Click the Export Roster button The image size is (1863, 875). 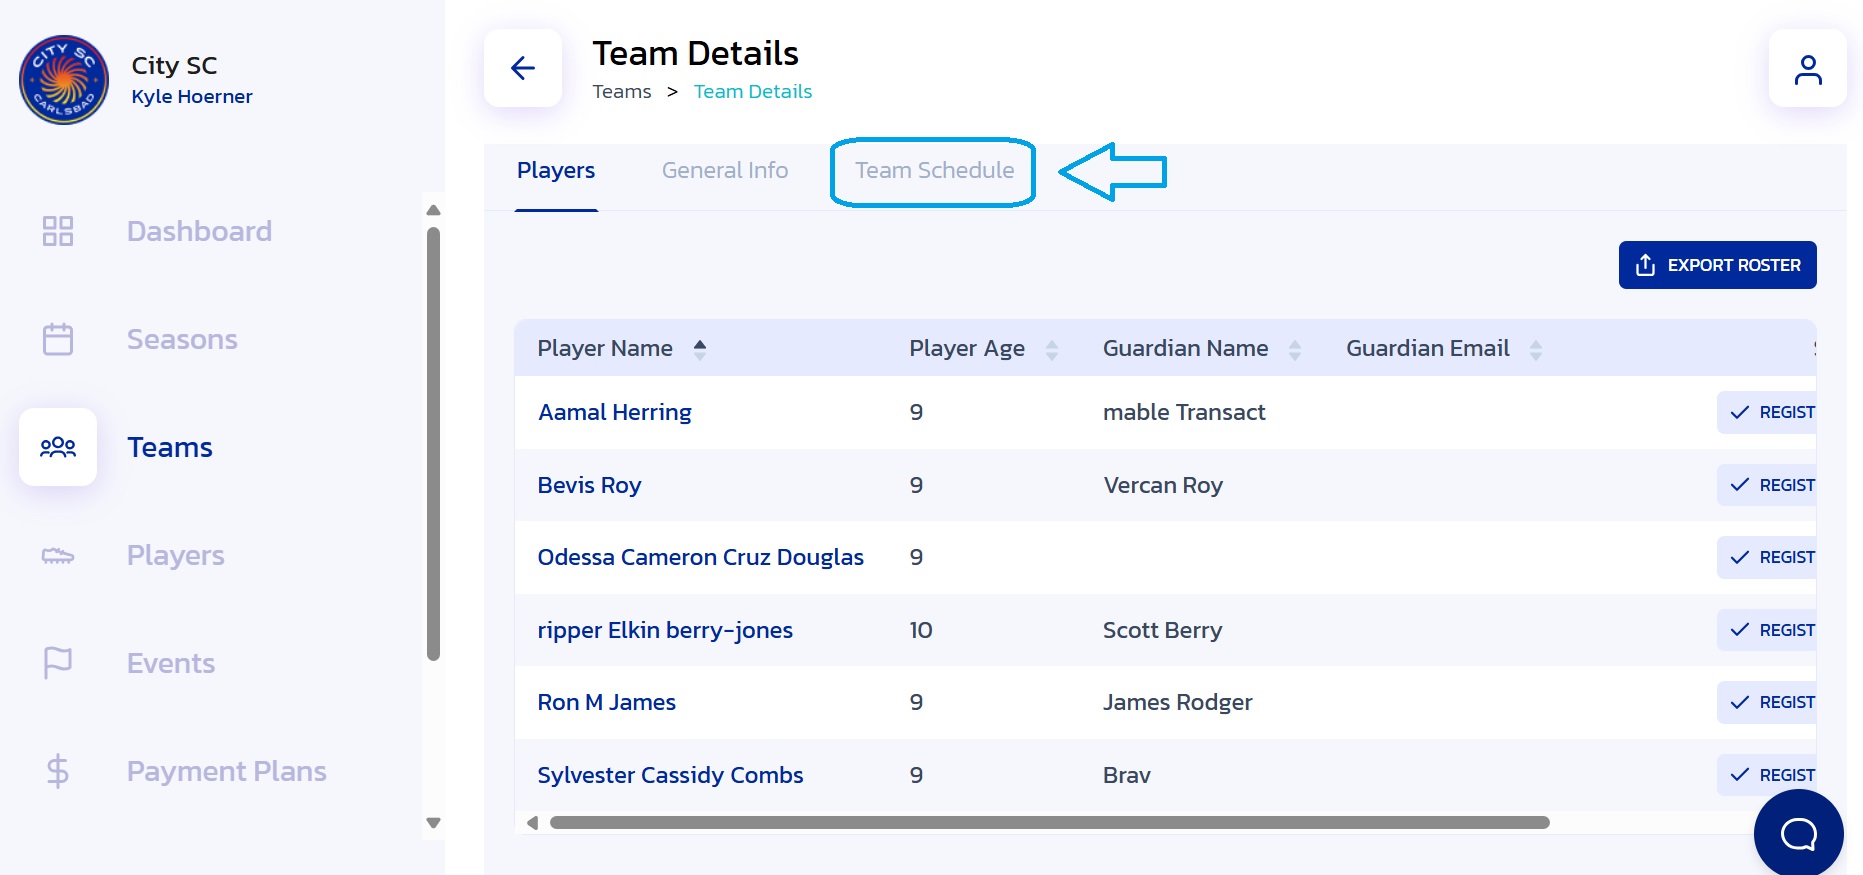1717,265
